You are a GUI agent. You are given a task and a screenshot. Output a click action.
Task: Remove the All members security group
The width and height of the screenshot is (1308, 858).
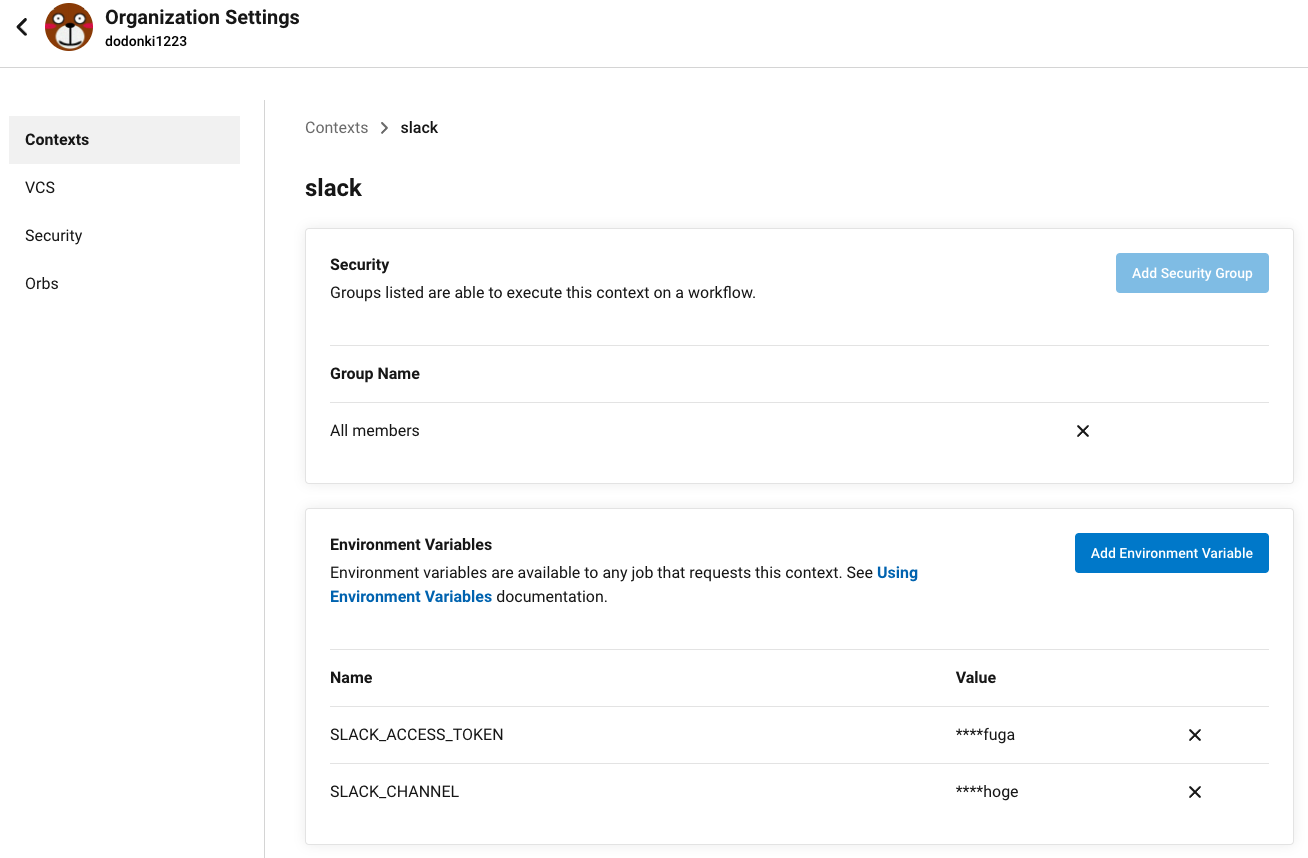point(1082,431)
